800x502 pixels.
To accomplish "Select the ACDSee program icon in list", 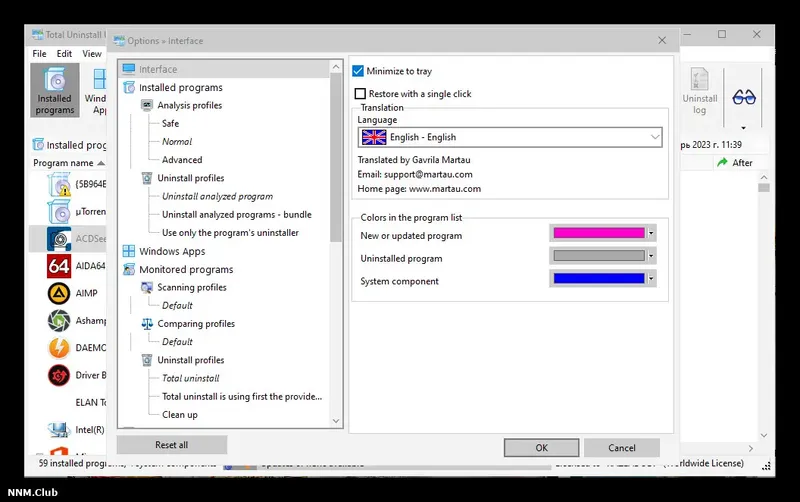I will coord(59,239).
